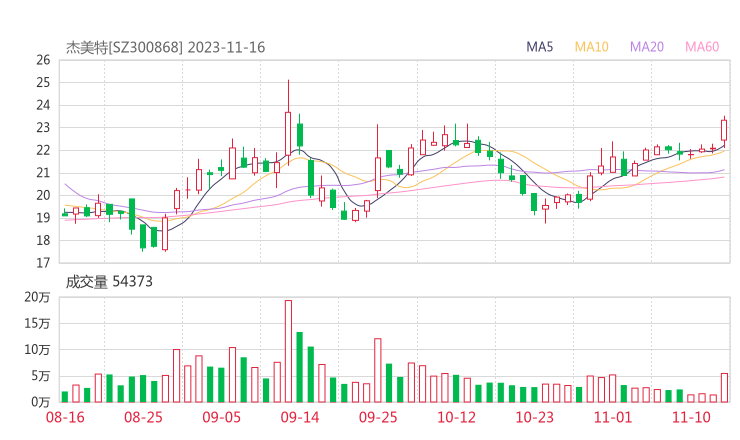This screenshot has width=740, height=440.
Task: Click the latest candlestick at the chart's right edge
Action: (x=724, y=130)
